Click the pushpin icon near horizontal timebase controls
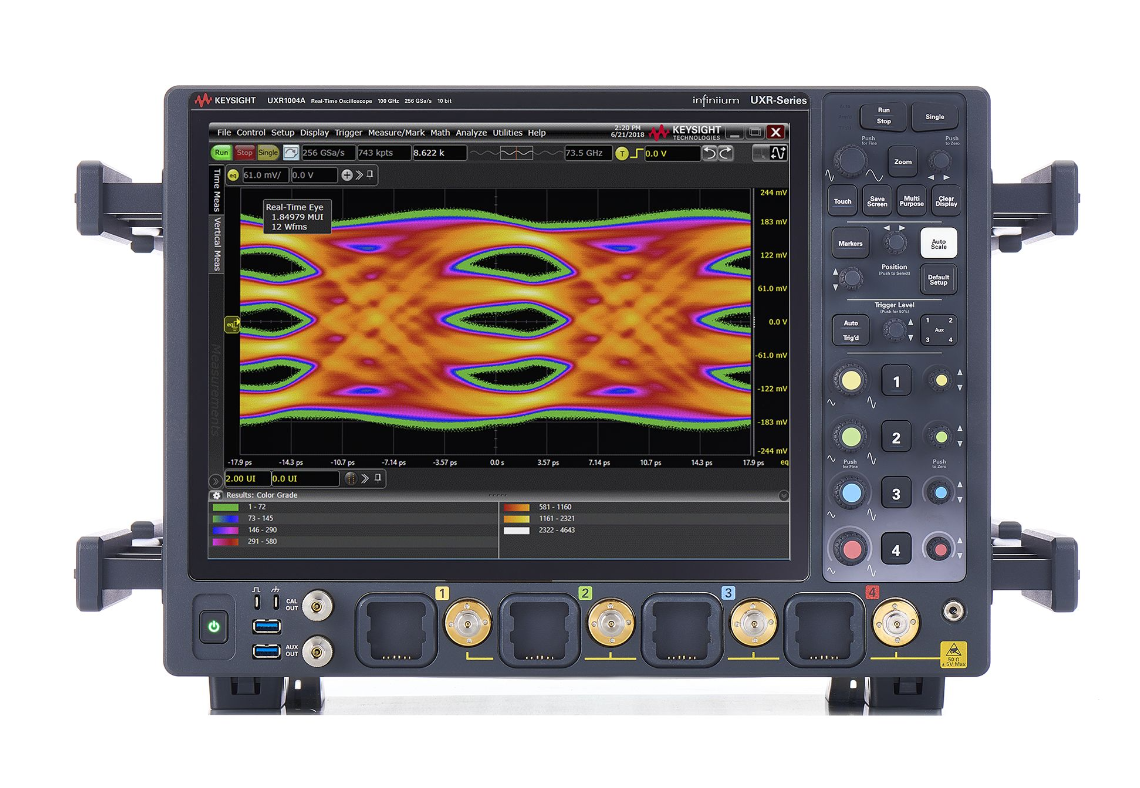Screen dimensions: 1140x788 [x=375, y=479]
